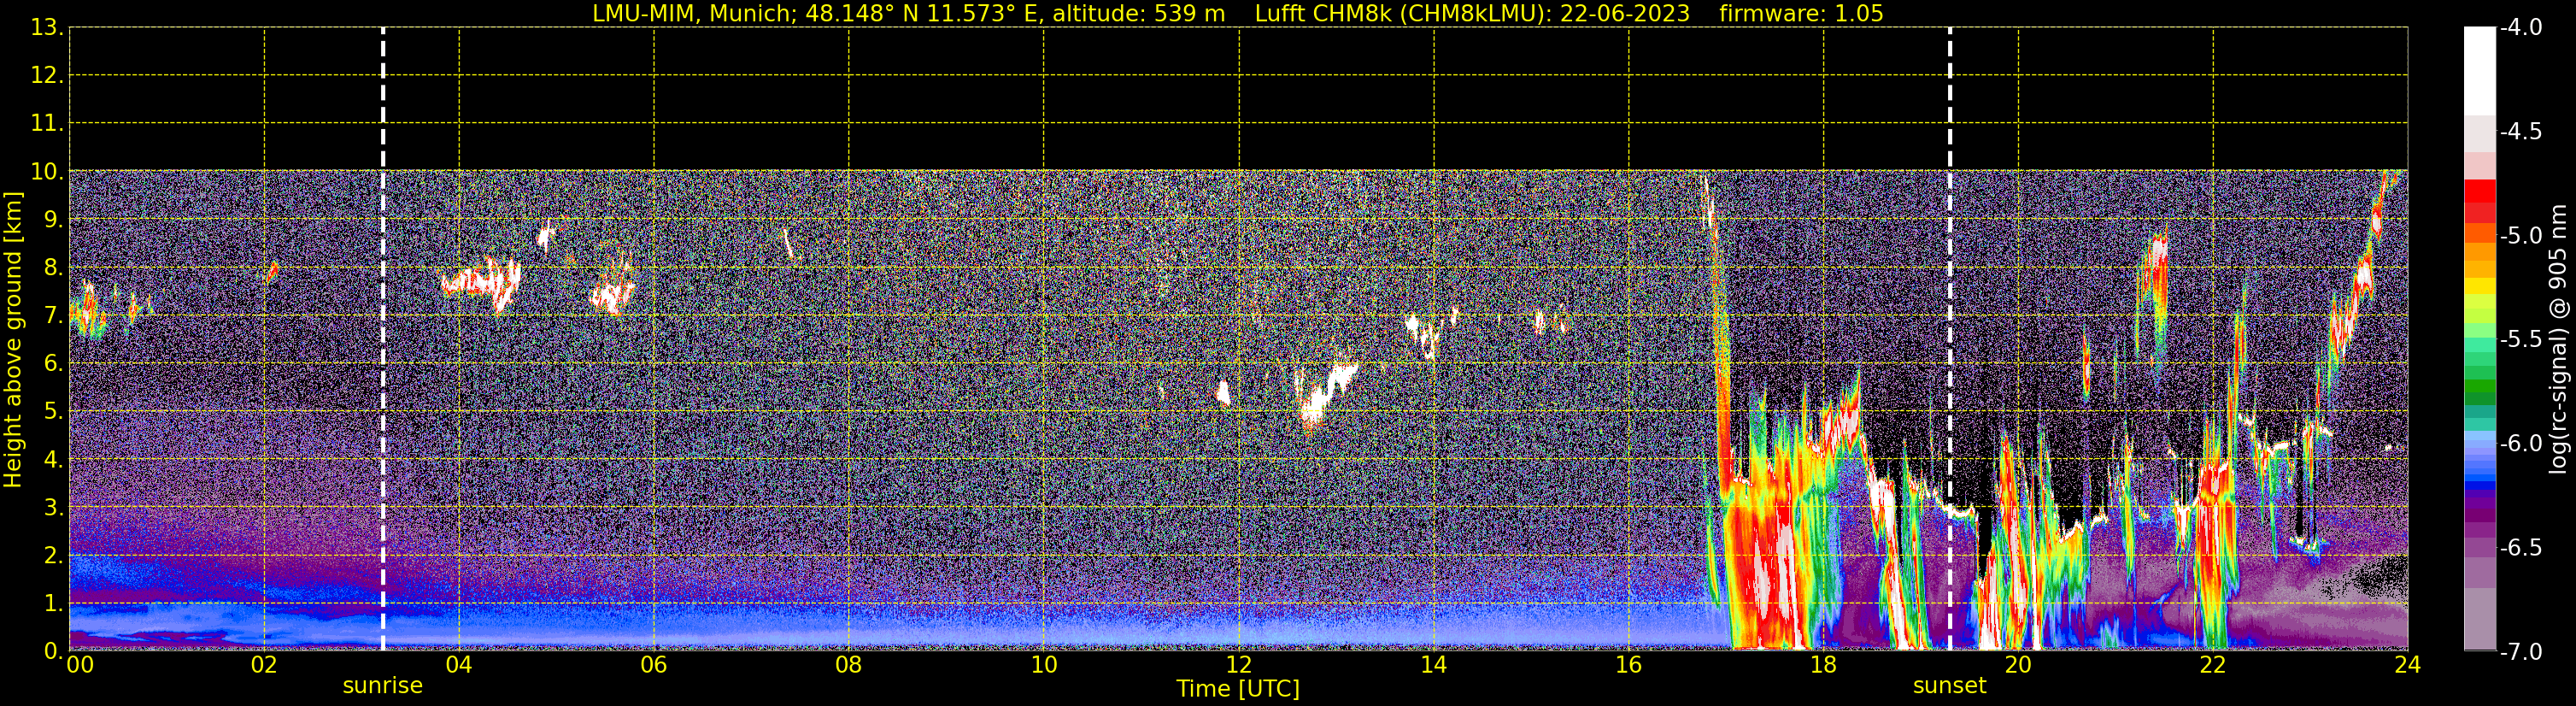
Task: Click the 'sunrise' label below the axis
Action: (x=382, y=686)
